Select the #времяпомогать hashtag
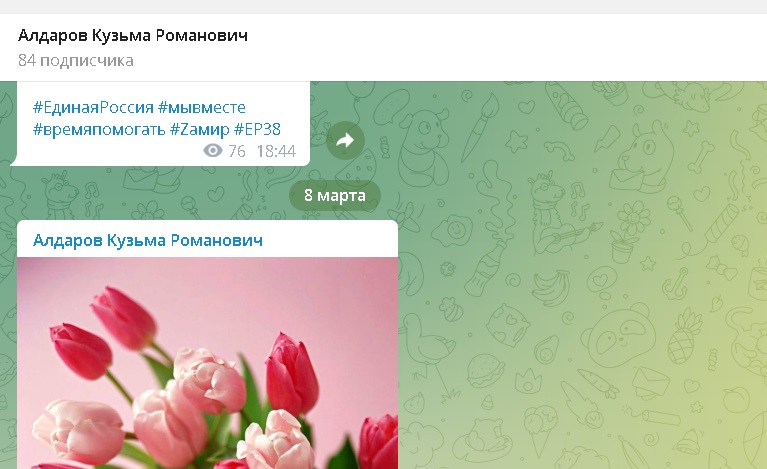The width and height of the screenshot is (767, 469). click(99, 129)
